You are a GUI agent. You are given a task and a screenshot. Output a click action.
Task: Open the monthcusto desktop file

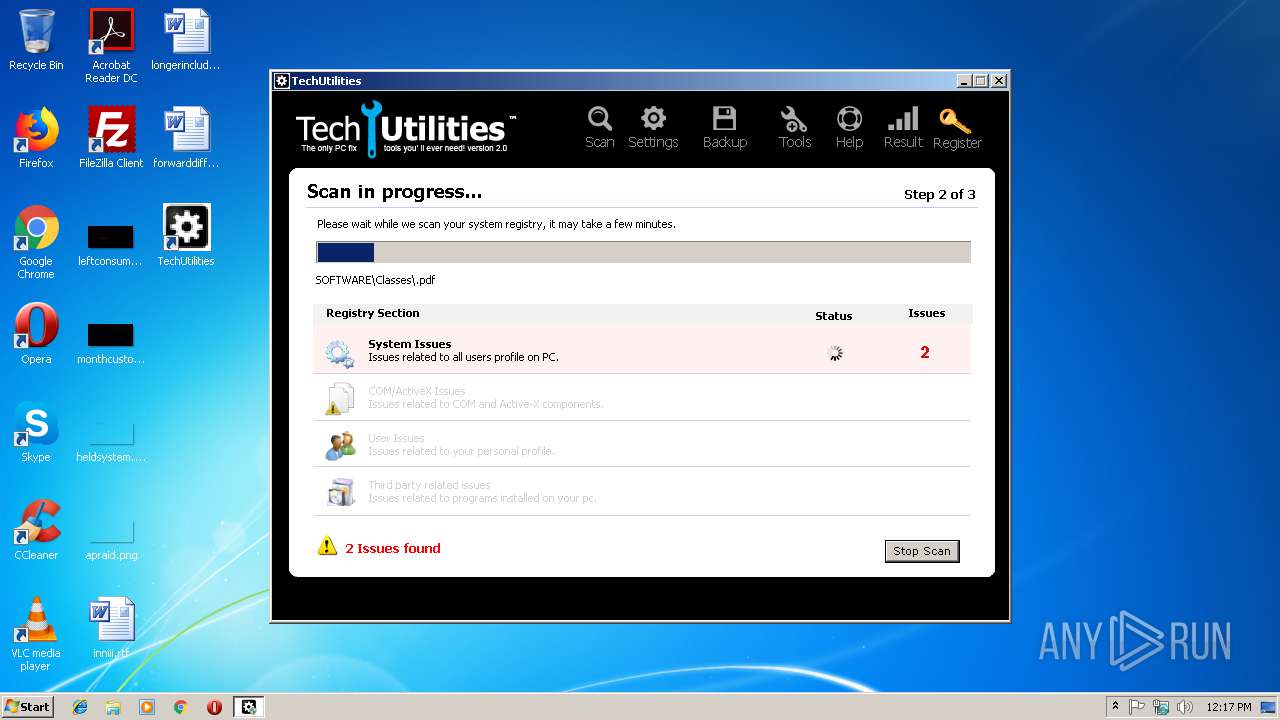click(110, 342)
